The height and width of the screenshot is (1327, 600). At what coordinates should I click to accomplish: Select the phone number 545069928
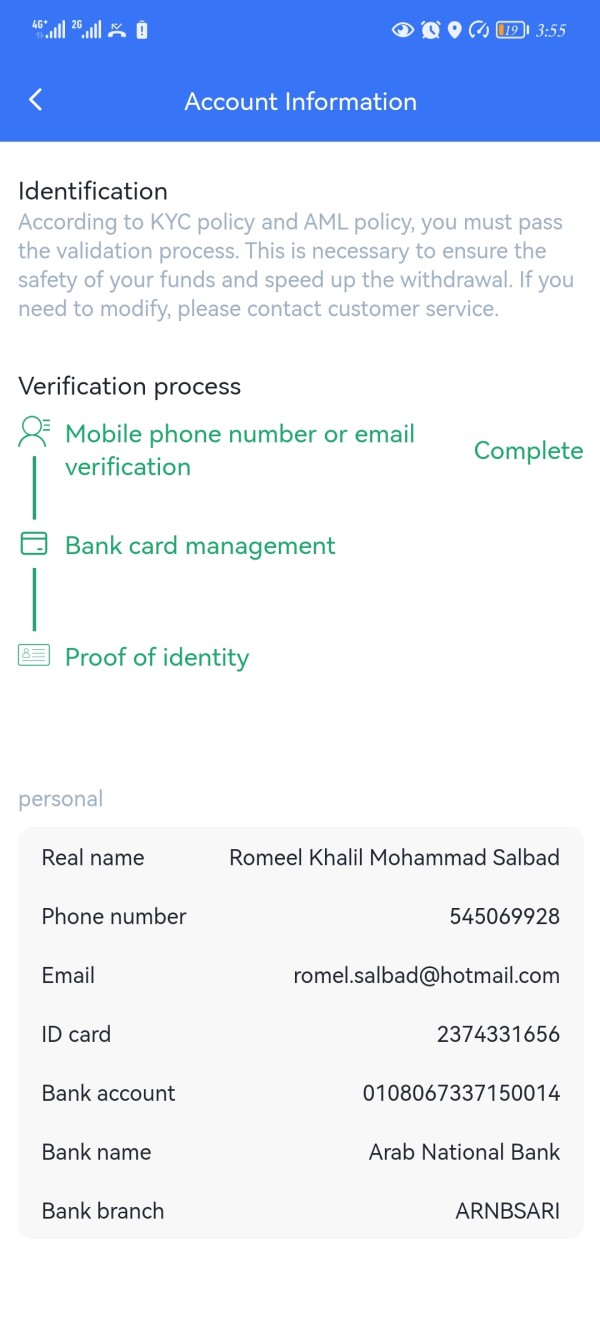(504, 916)
